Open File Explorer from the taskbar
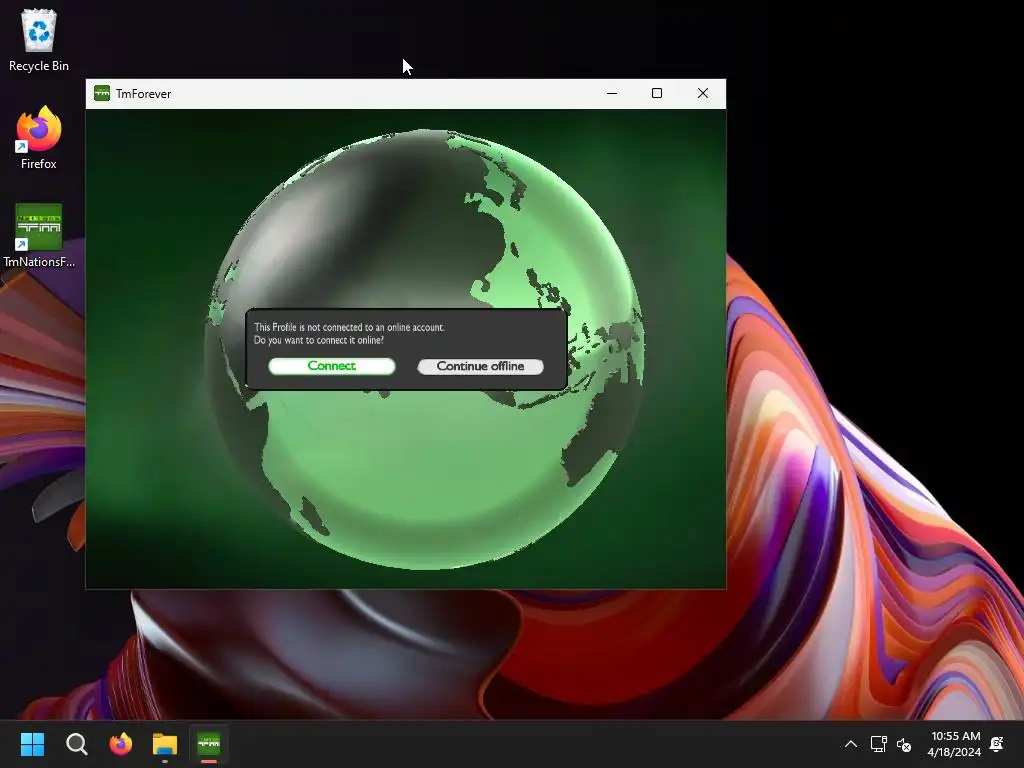1024x768 pixels. coord(165,744)
